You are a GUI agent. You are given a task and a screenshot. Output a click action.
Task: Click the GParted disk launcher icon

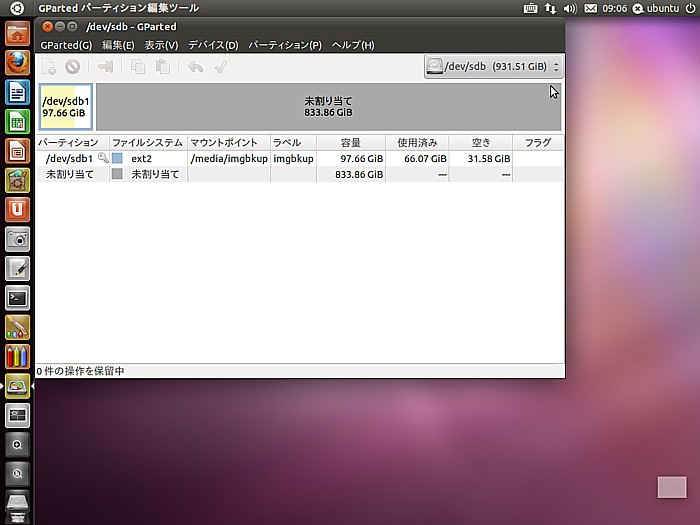[x=17, y=387]
